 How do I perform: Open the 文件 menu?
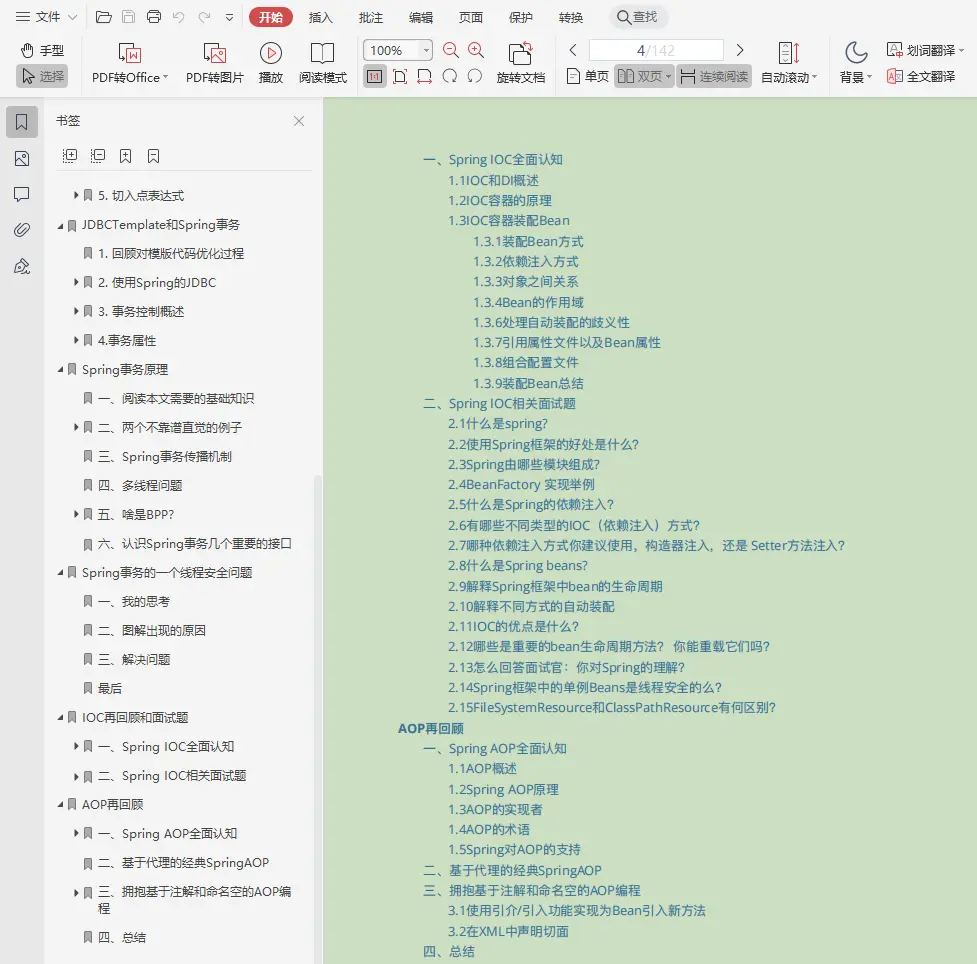pos(46,17)
